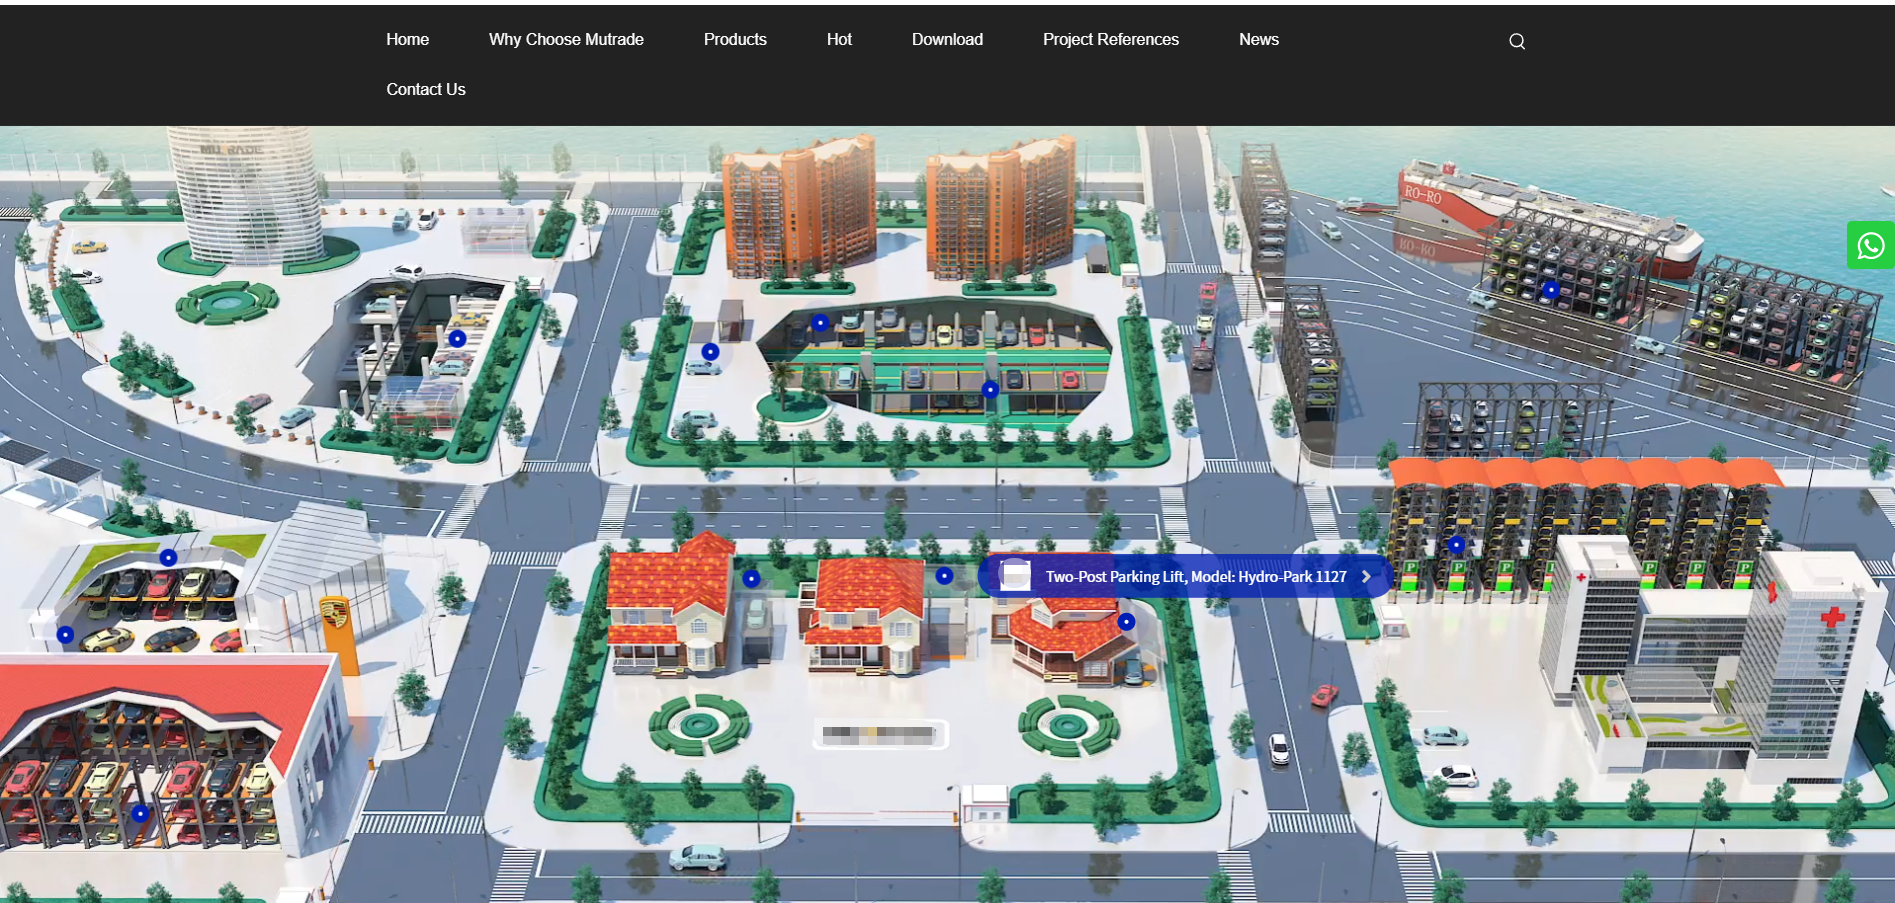Select hotspot on the rightmost red-roof house

[1126, 622]
